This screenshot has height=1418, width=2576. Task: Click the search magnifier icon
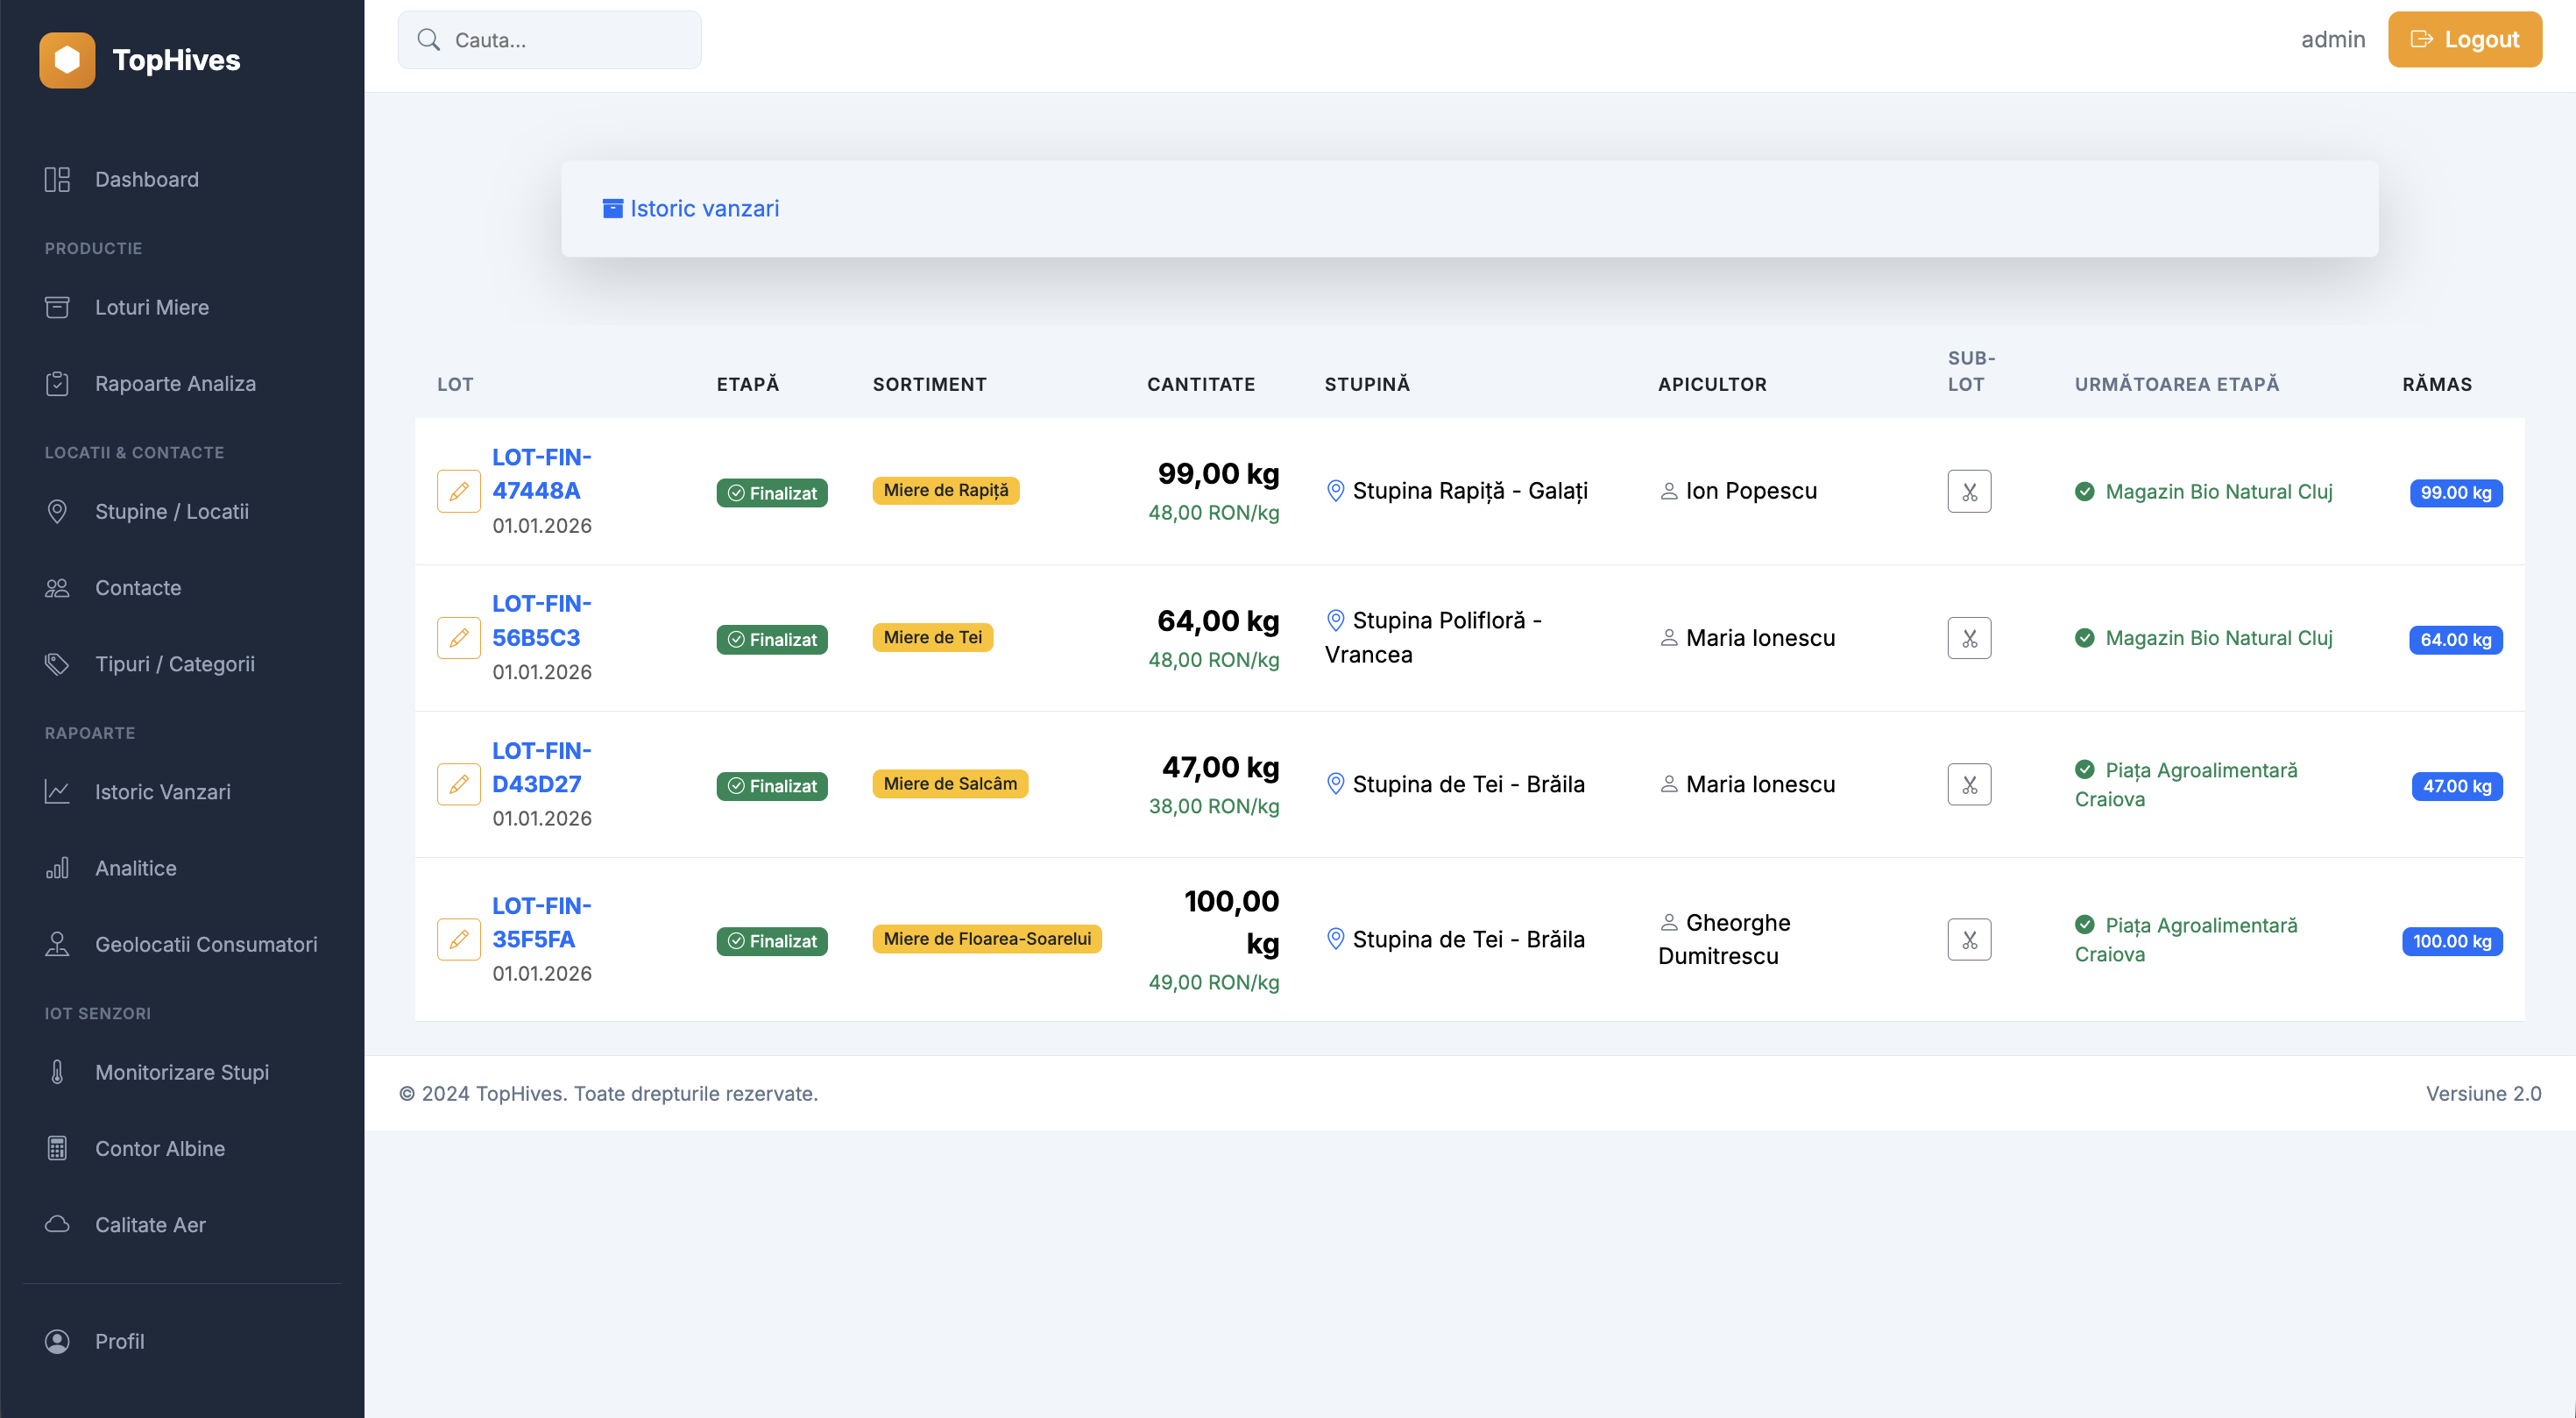tap(429, 39)
